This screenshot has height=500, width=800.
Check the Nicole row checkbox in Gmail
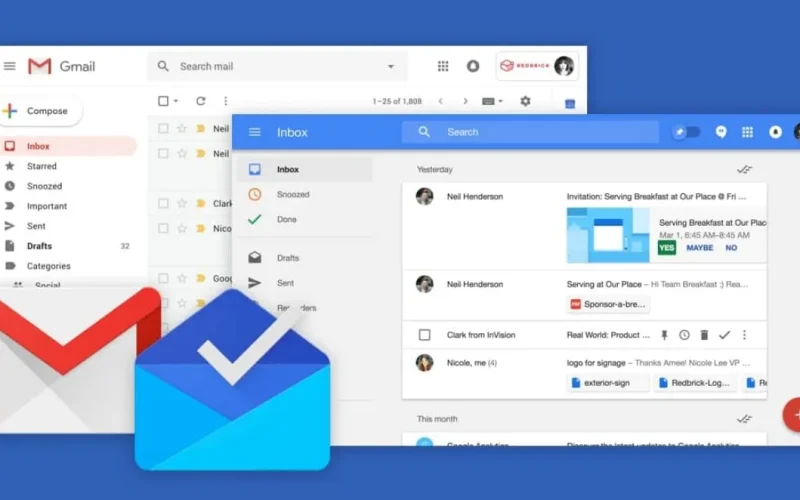coord(163,228)
